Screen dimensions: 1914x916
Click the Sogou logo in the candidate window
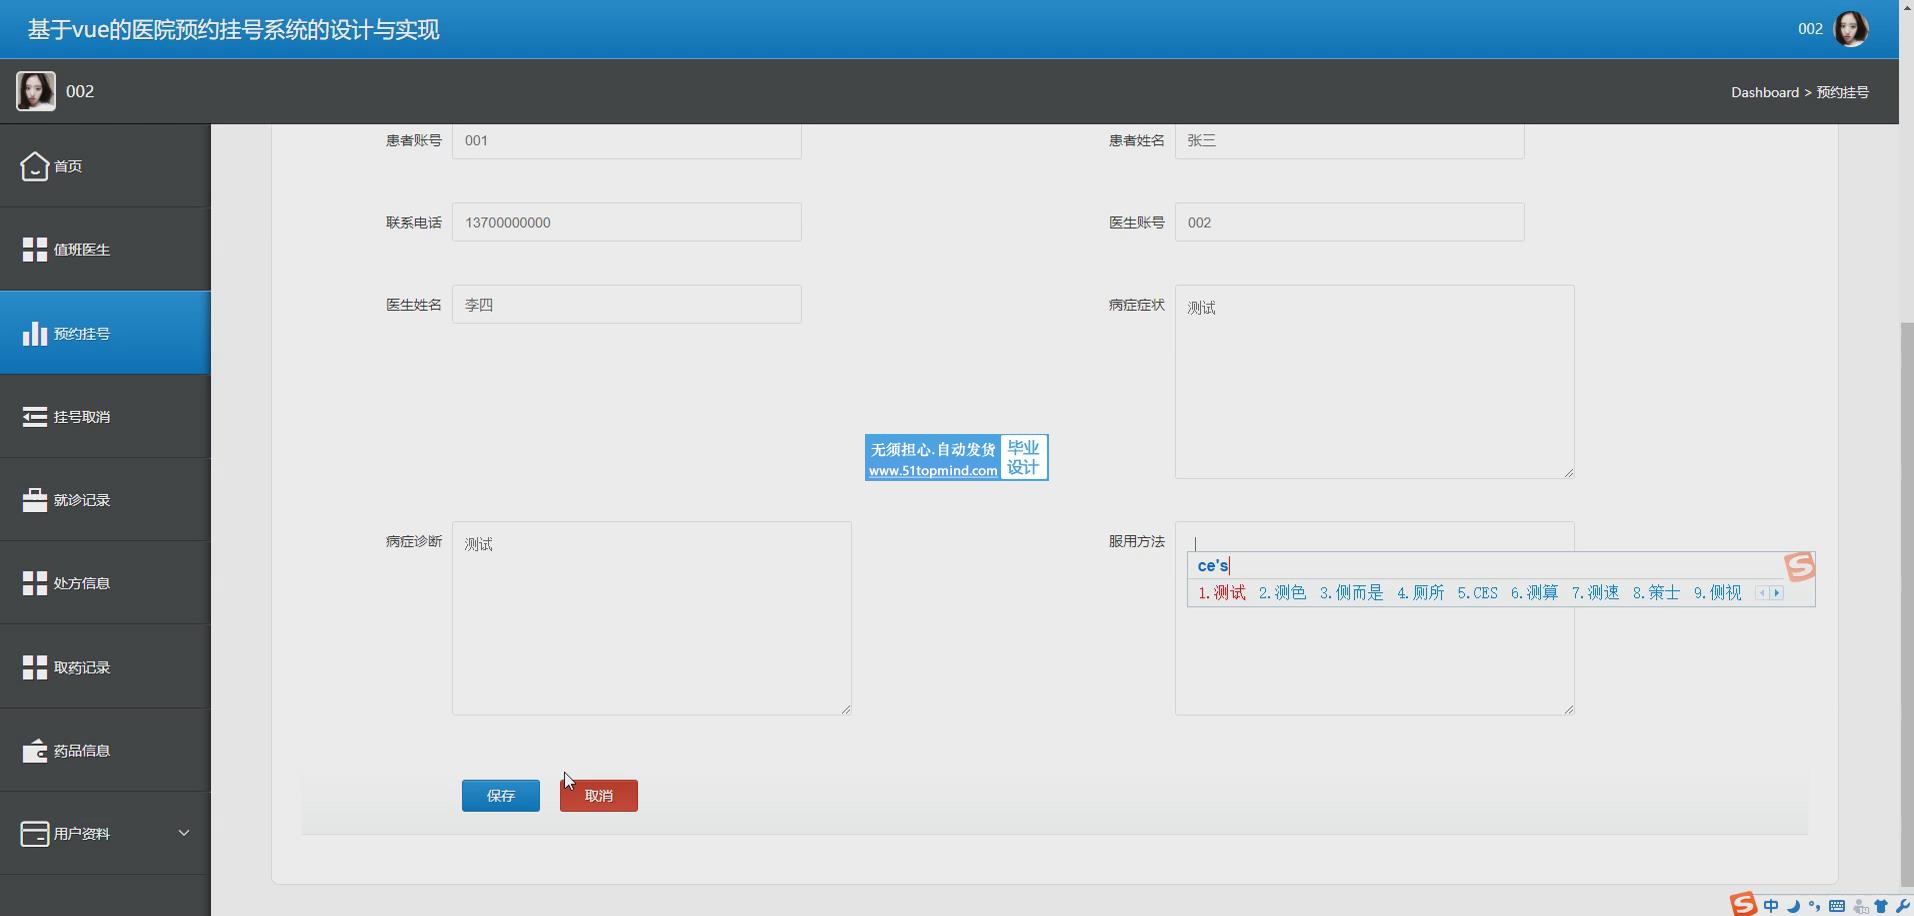[1799, 567]
